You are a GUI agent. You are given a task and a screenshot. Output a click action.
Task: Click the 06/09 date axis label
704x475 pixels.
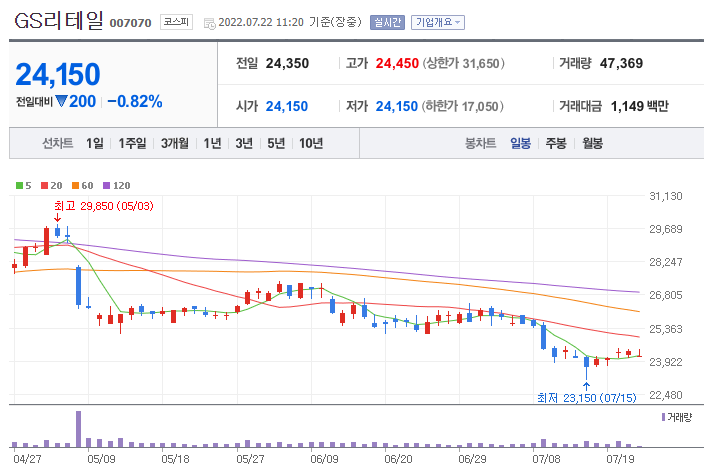324,459
